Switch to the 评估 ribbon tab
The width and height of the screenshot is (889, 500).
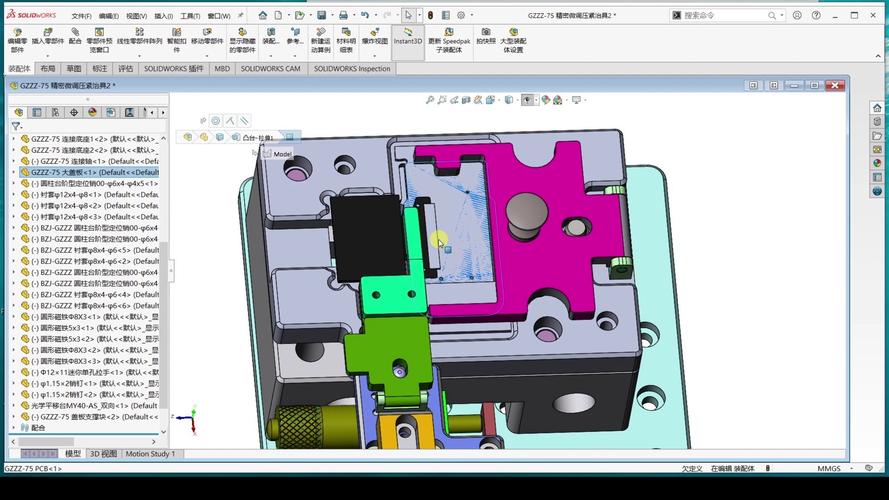point(125,69)
